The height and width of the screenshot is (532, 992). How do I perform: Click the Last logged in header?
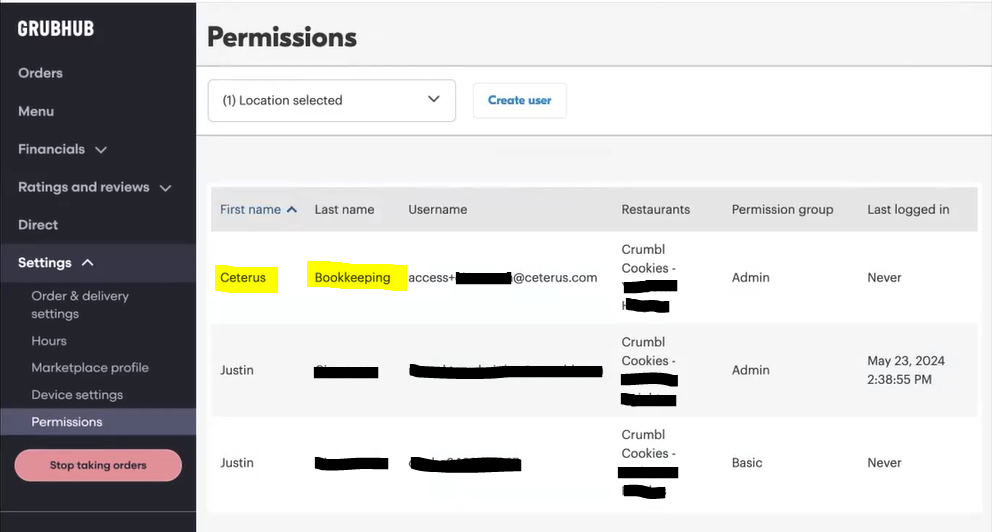908,209
